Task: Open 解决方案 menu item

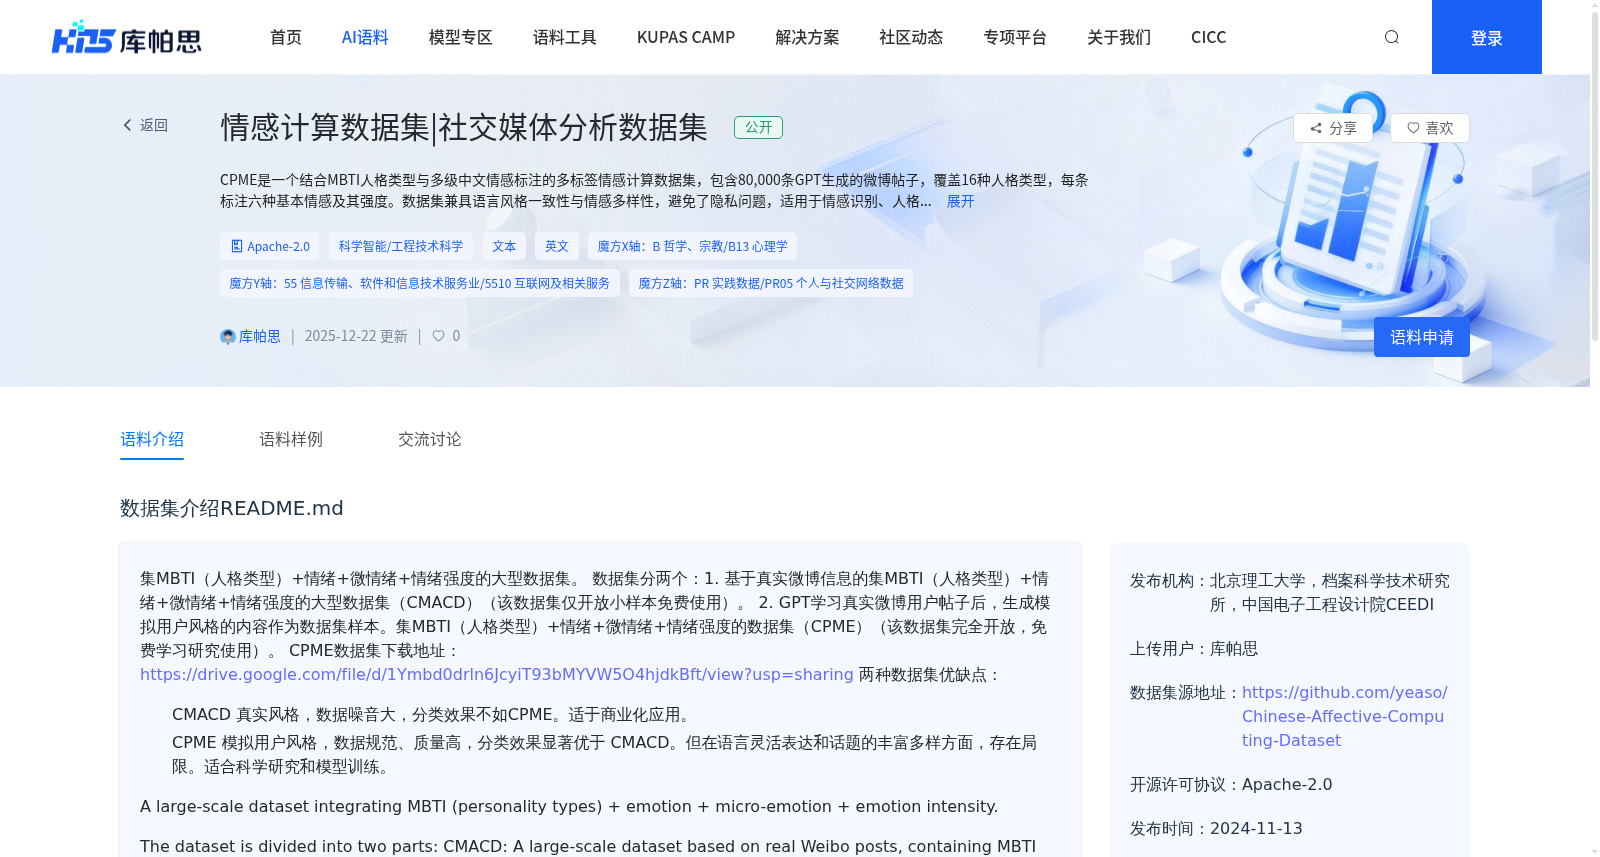Action: (807, 37)
